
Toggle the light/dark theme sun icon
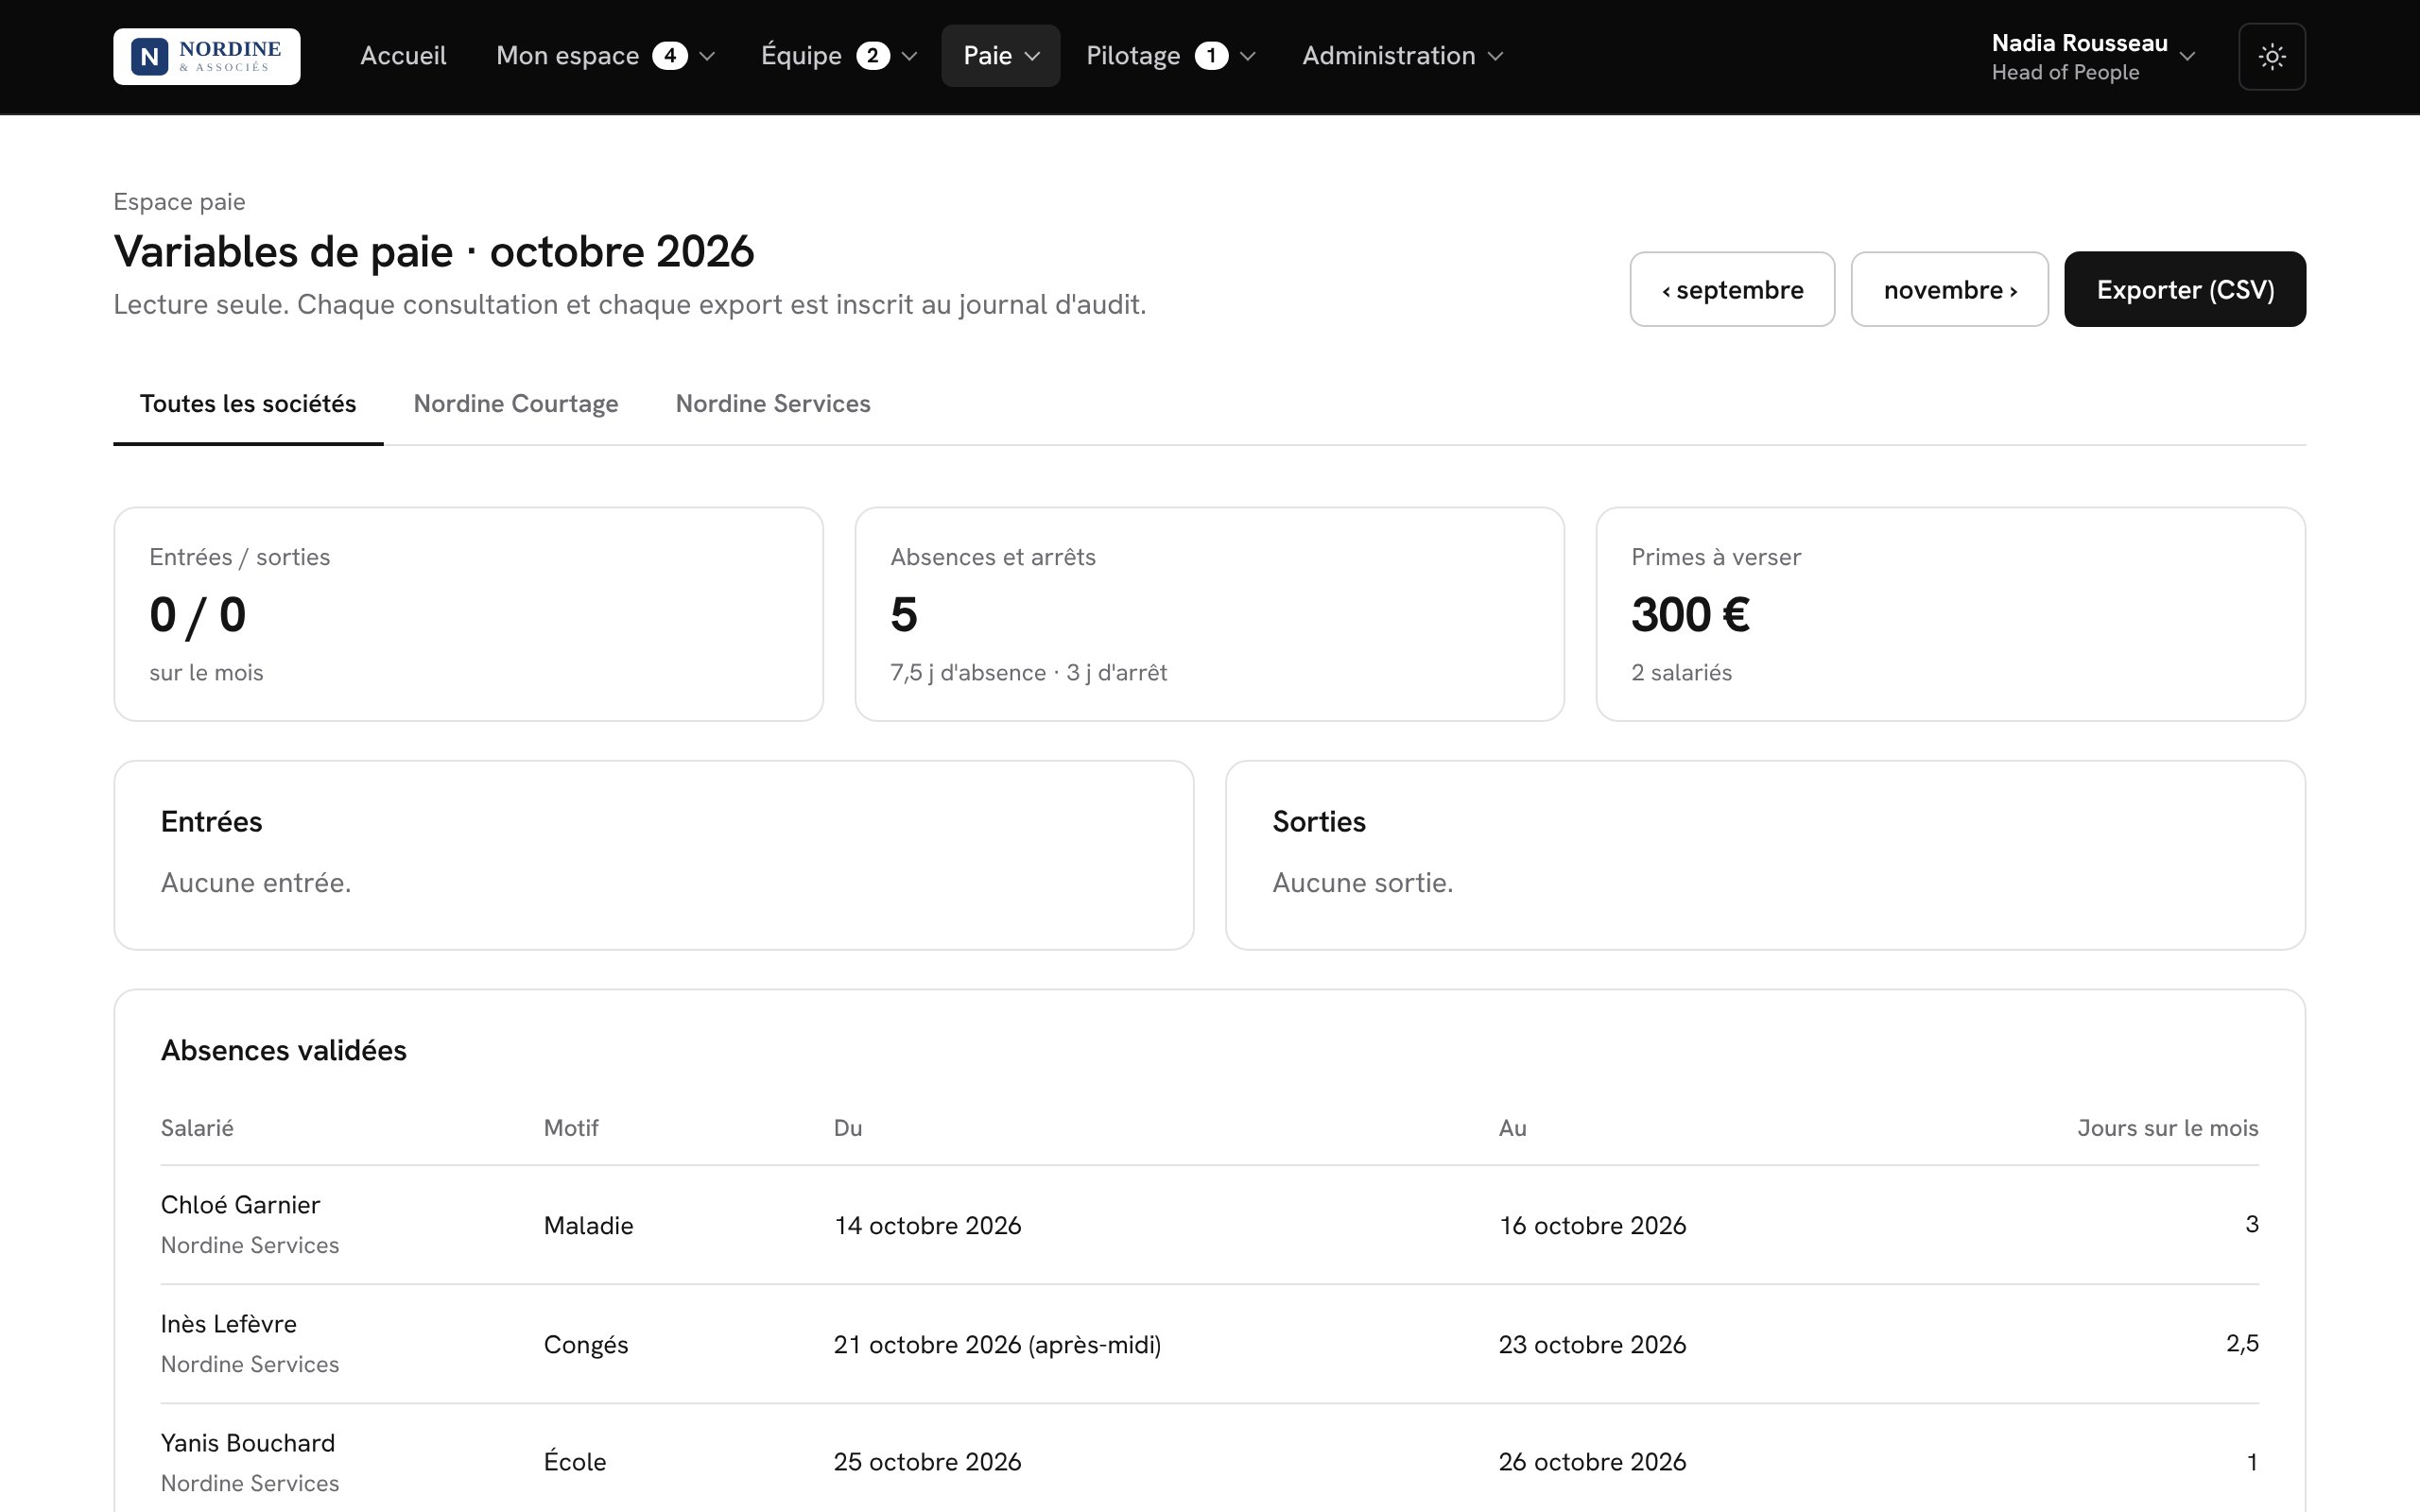pos(2272,56)
